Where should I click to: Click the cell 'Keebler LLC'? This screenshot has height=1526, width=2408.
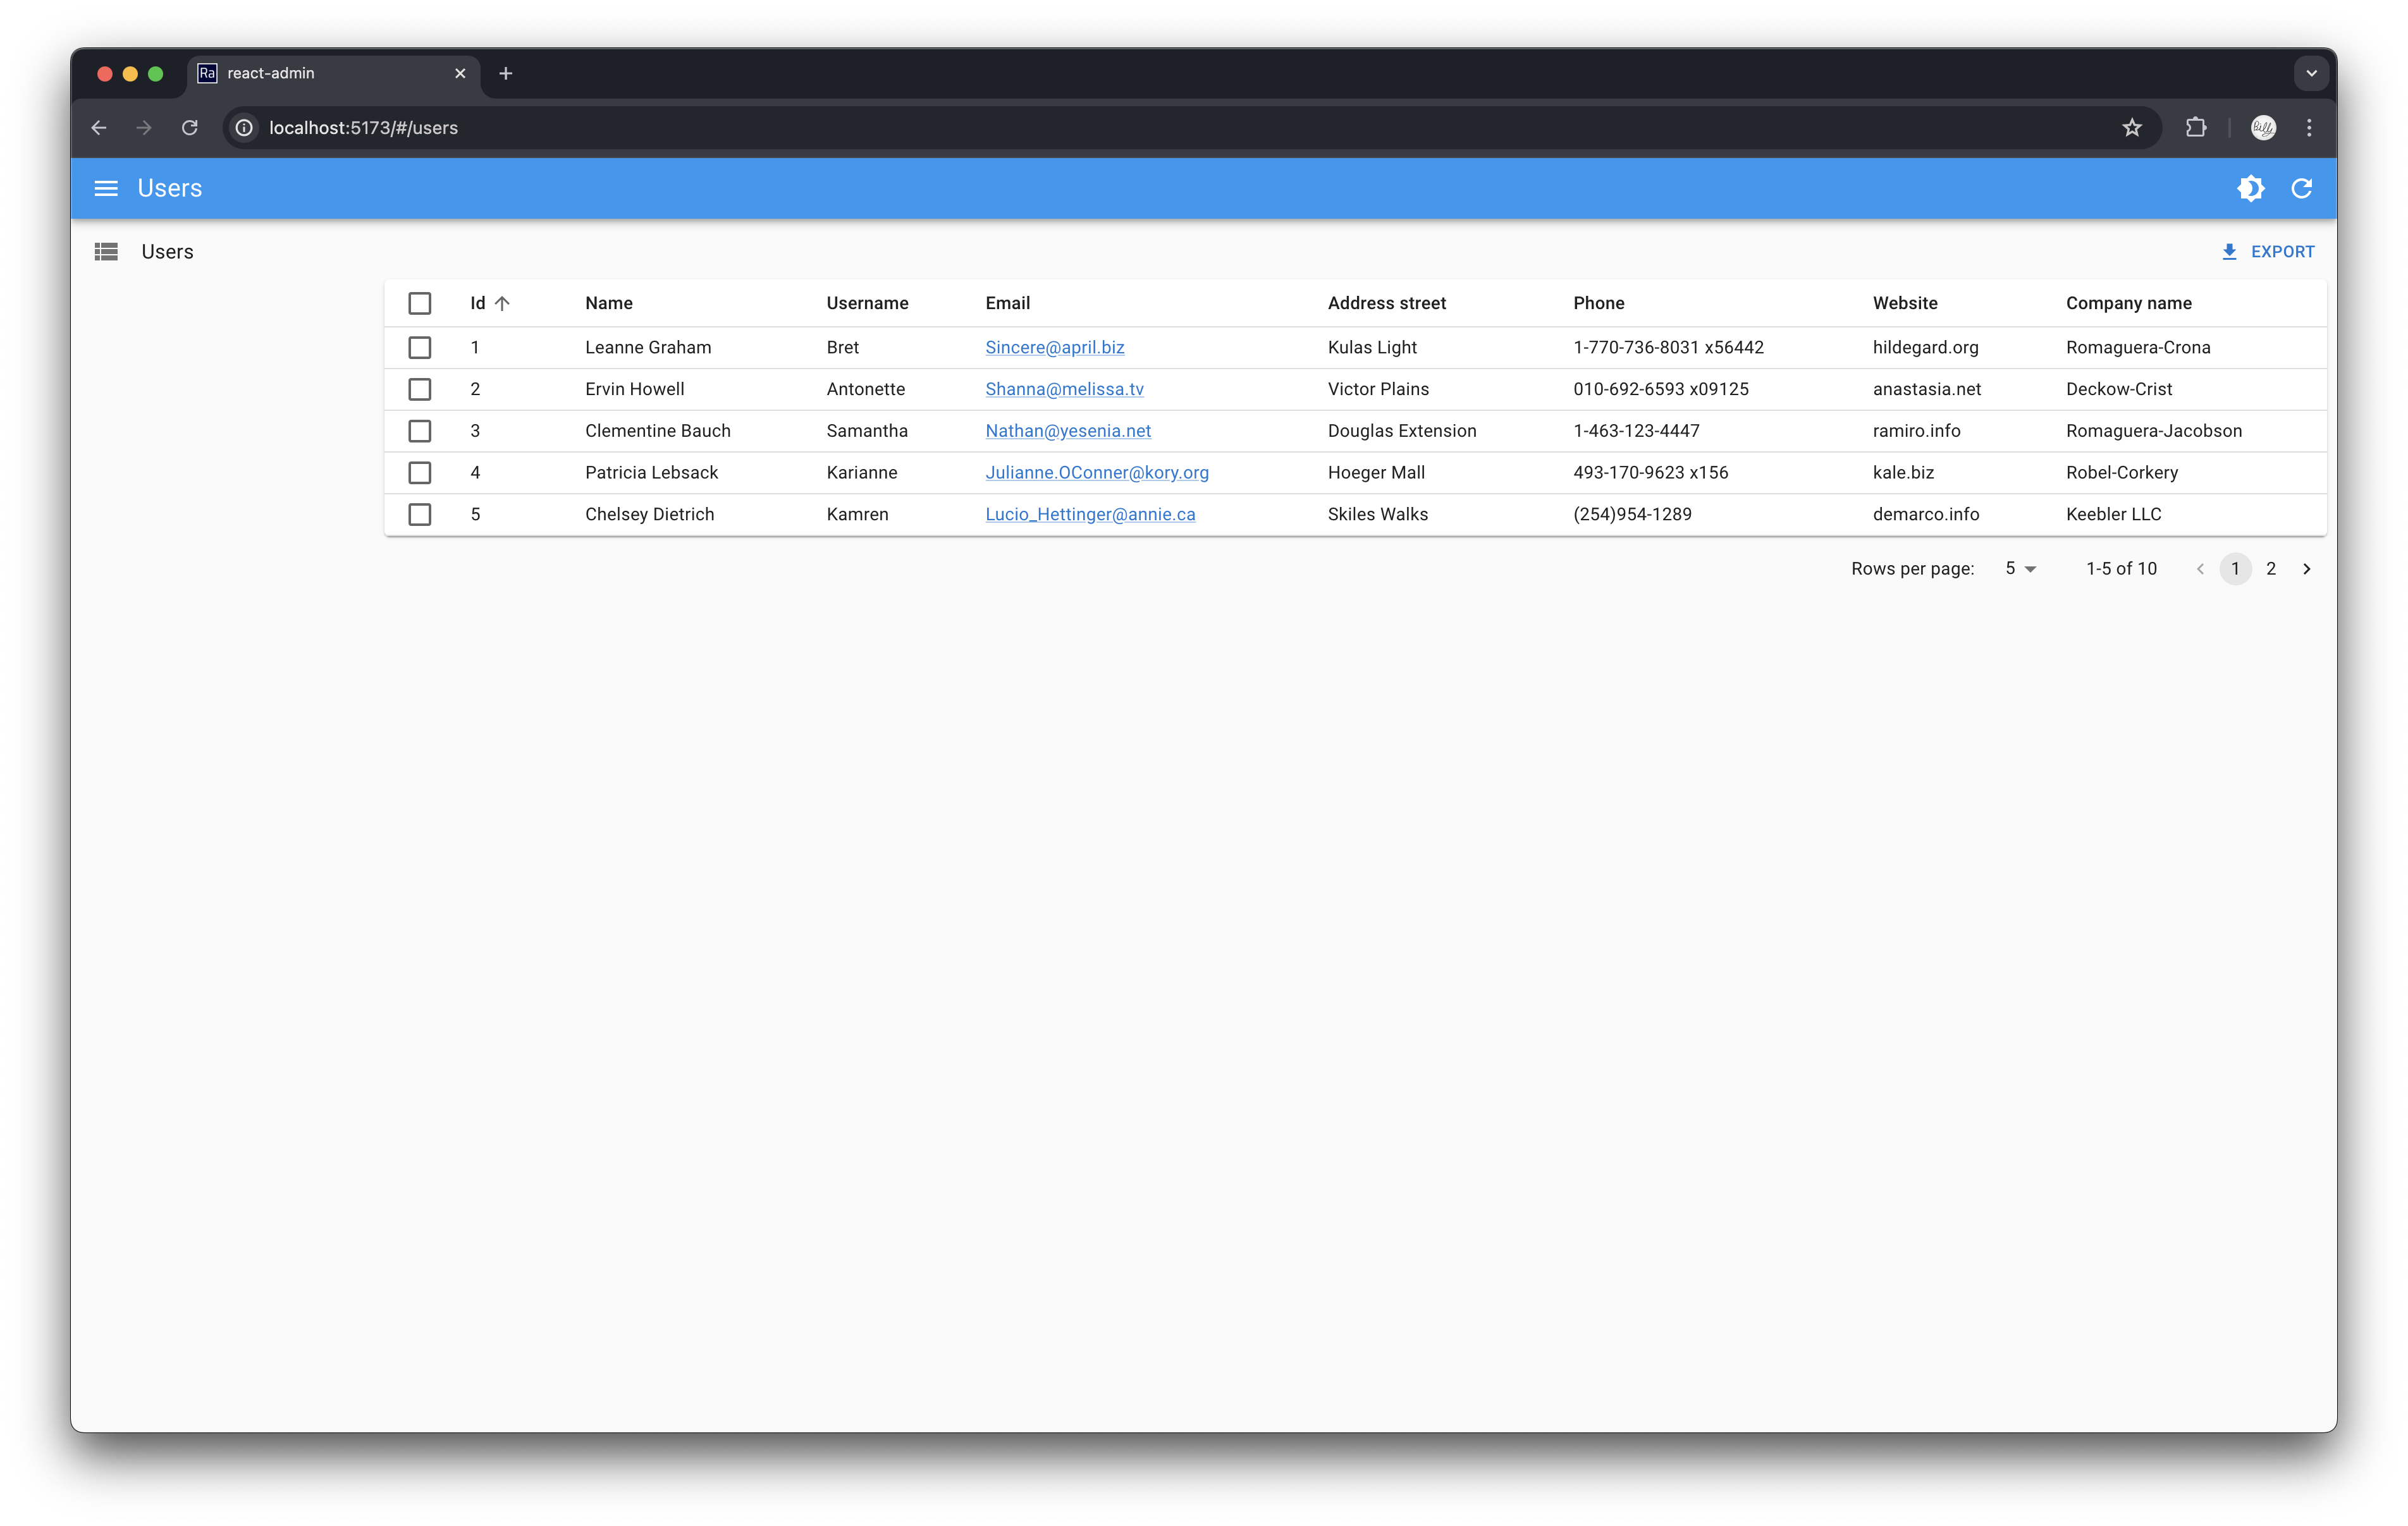pyautogui.click(x=2113, y=515)
